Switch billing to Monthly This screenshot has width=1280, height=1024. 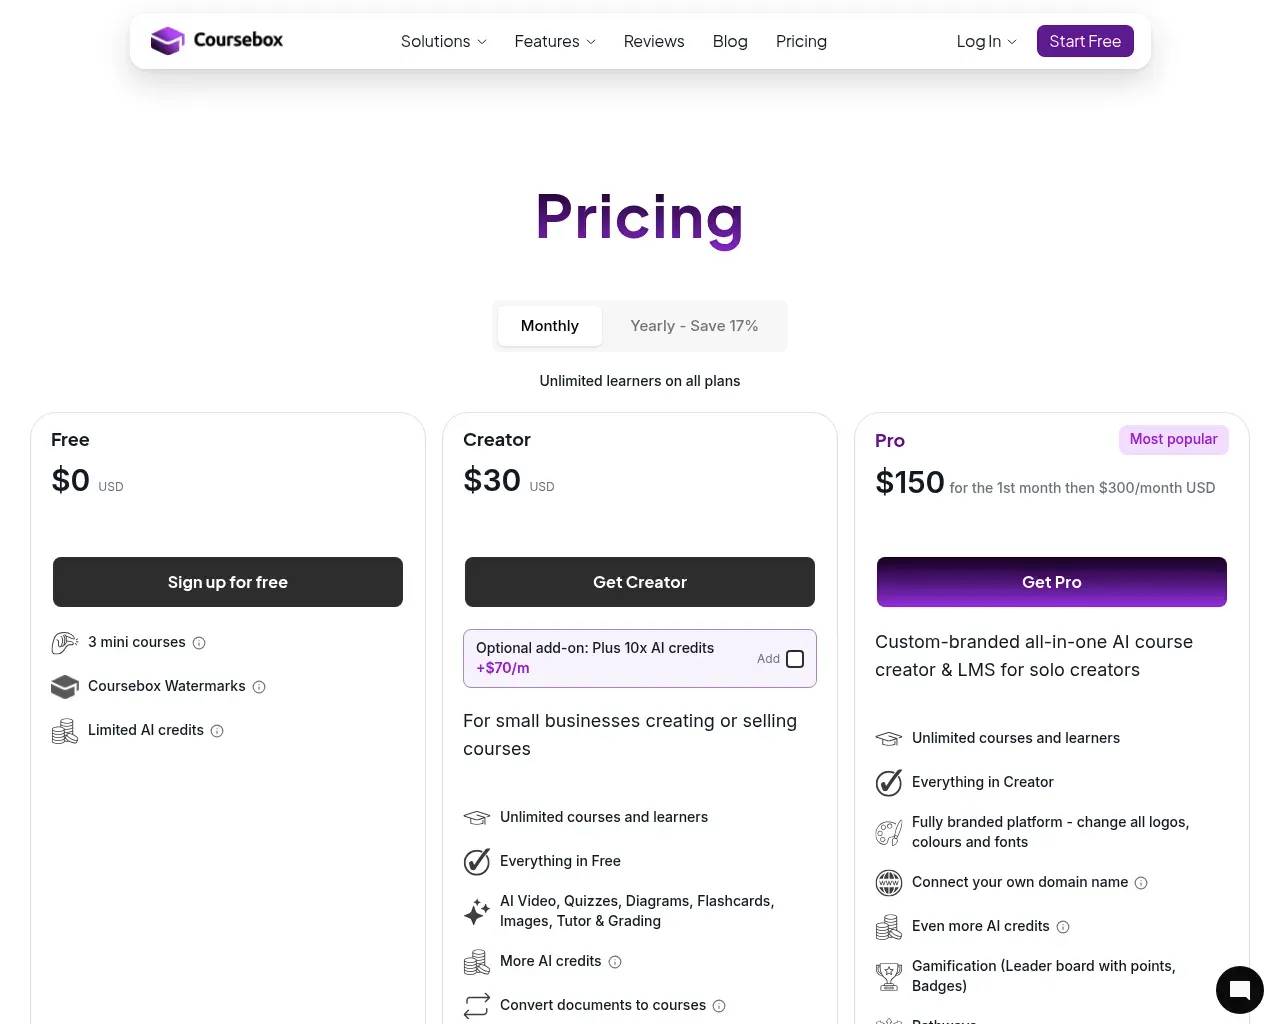pos(550,326)
